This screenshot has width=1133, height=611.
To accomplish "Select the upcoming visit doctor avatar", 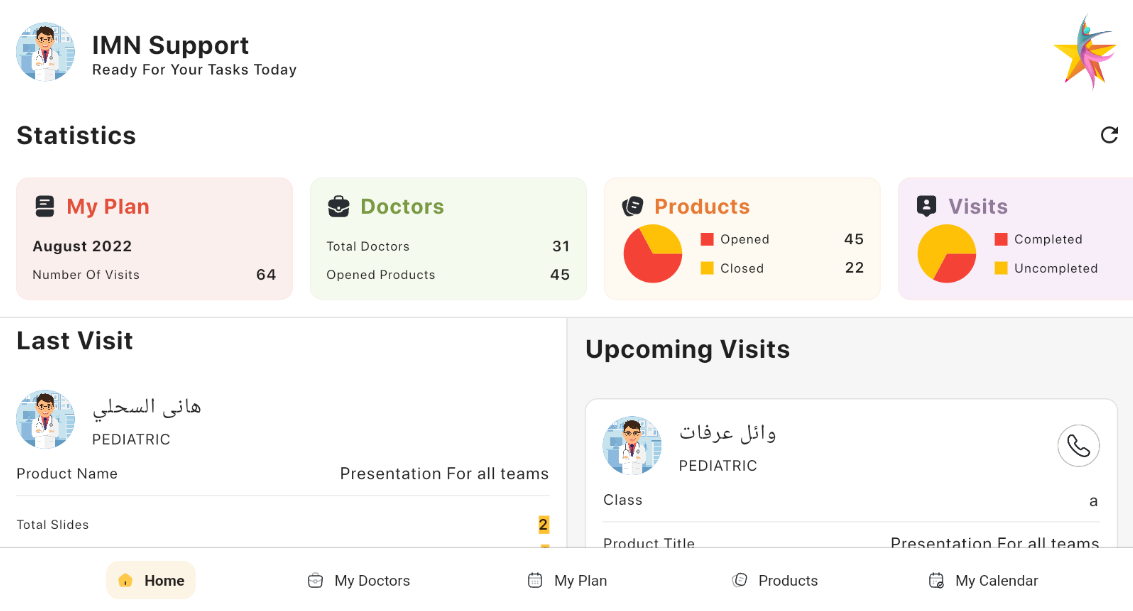I will pyautogui.click(x=632, y=445).
